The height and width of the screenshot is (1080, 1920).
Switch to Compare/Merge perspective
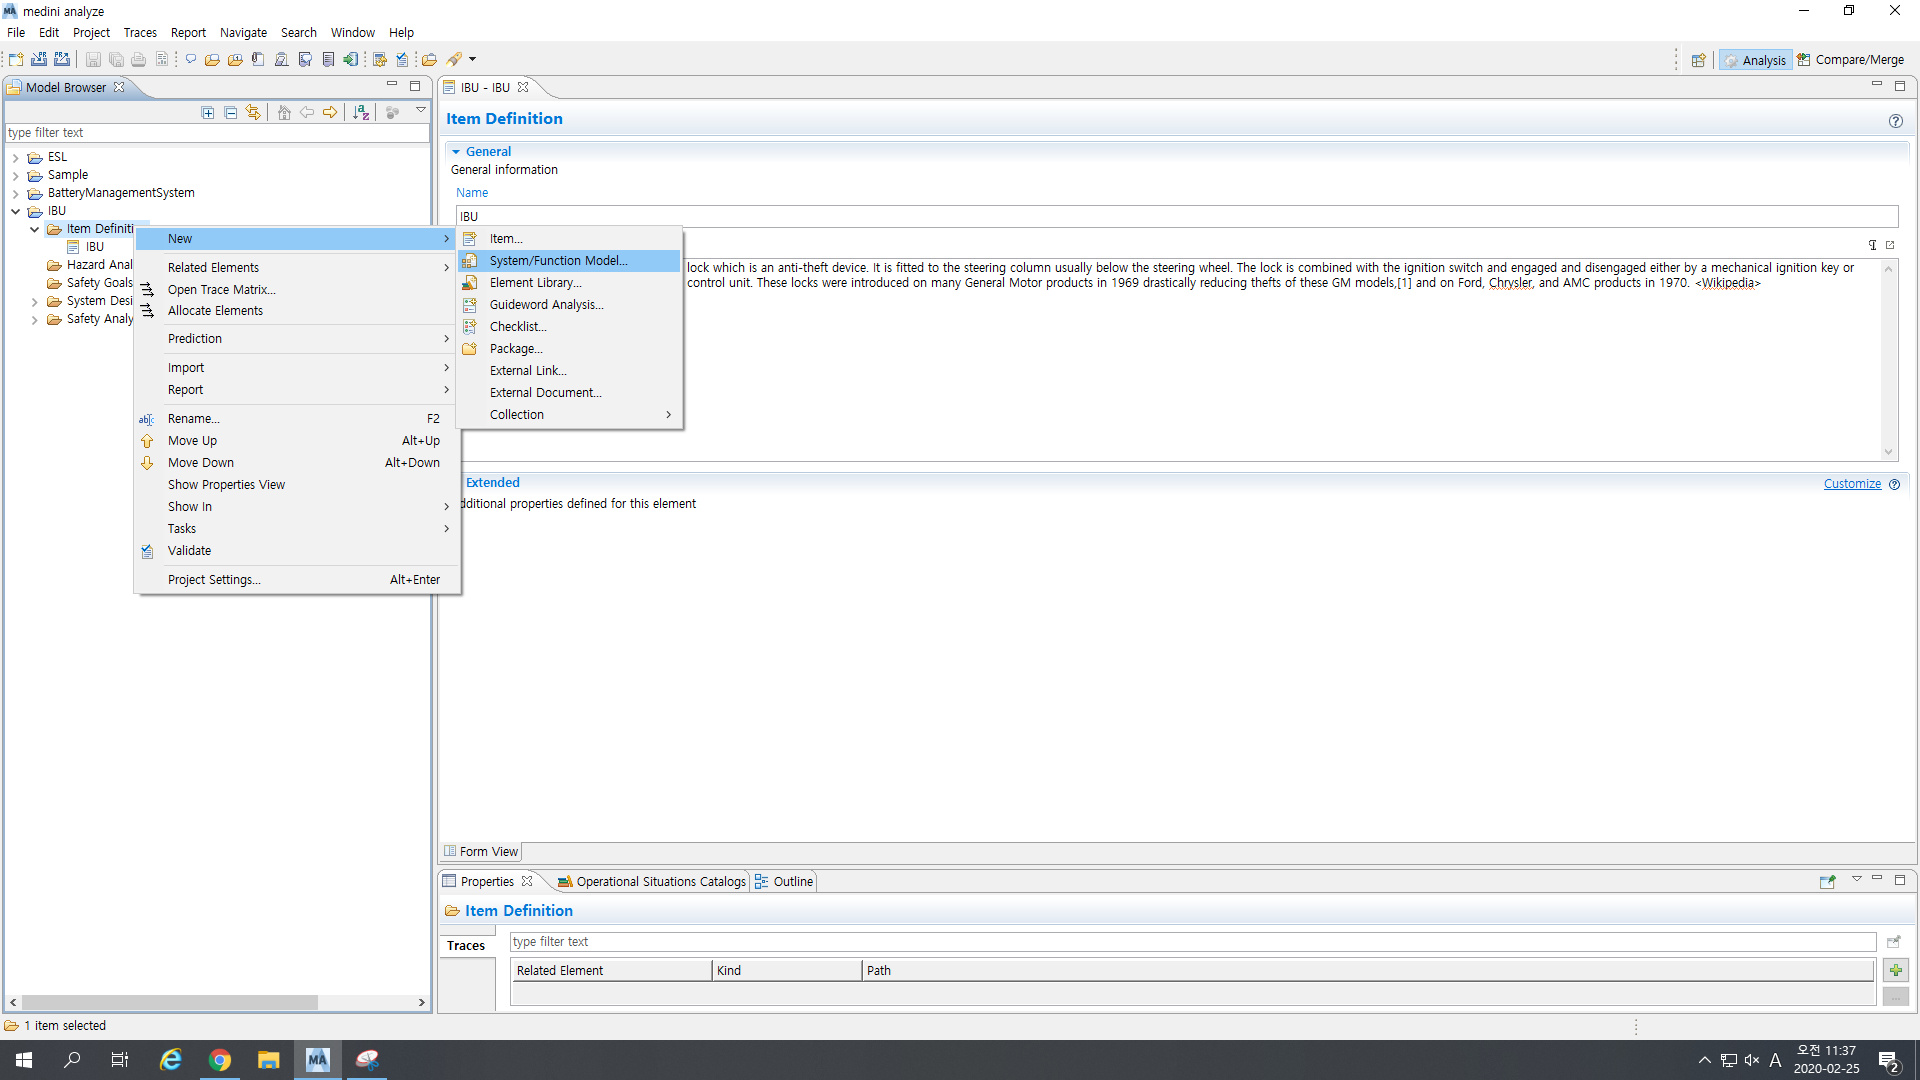tap(1850, 60)
